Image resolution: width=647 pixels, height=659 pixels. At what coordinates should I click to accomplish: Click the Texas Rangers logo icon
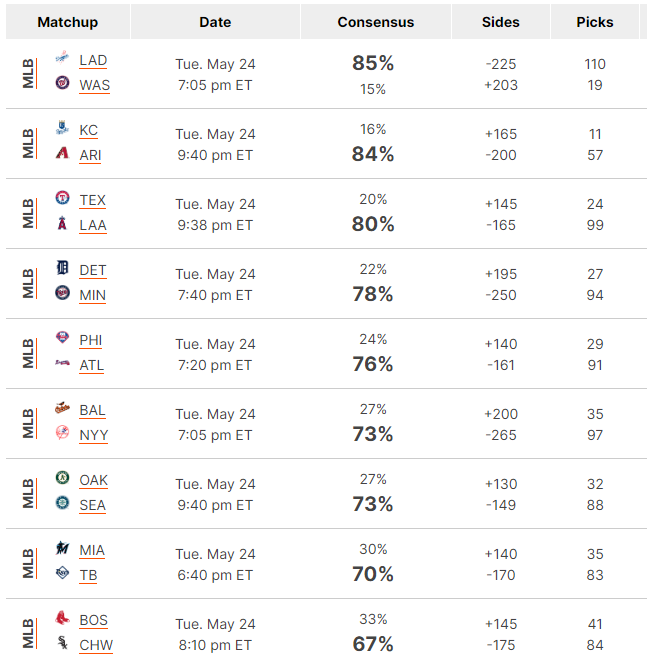pyautogui.click(x=62, y=198)
